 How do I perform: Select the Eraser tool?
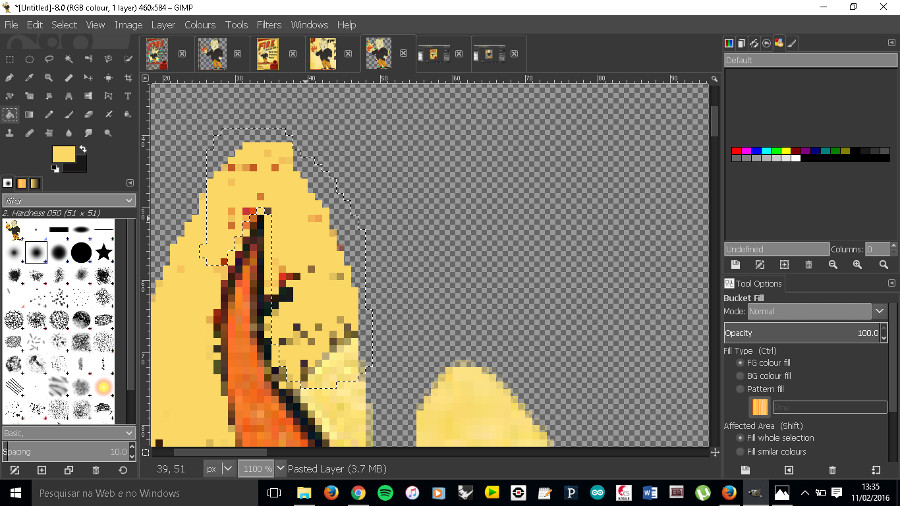point(88,114)
